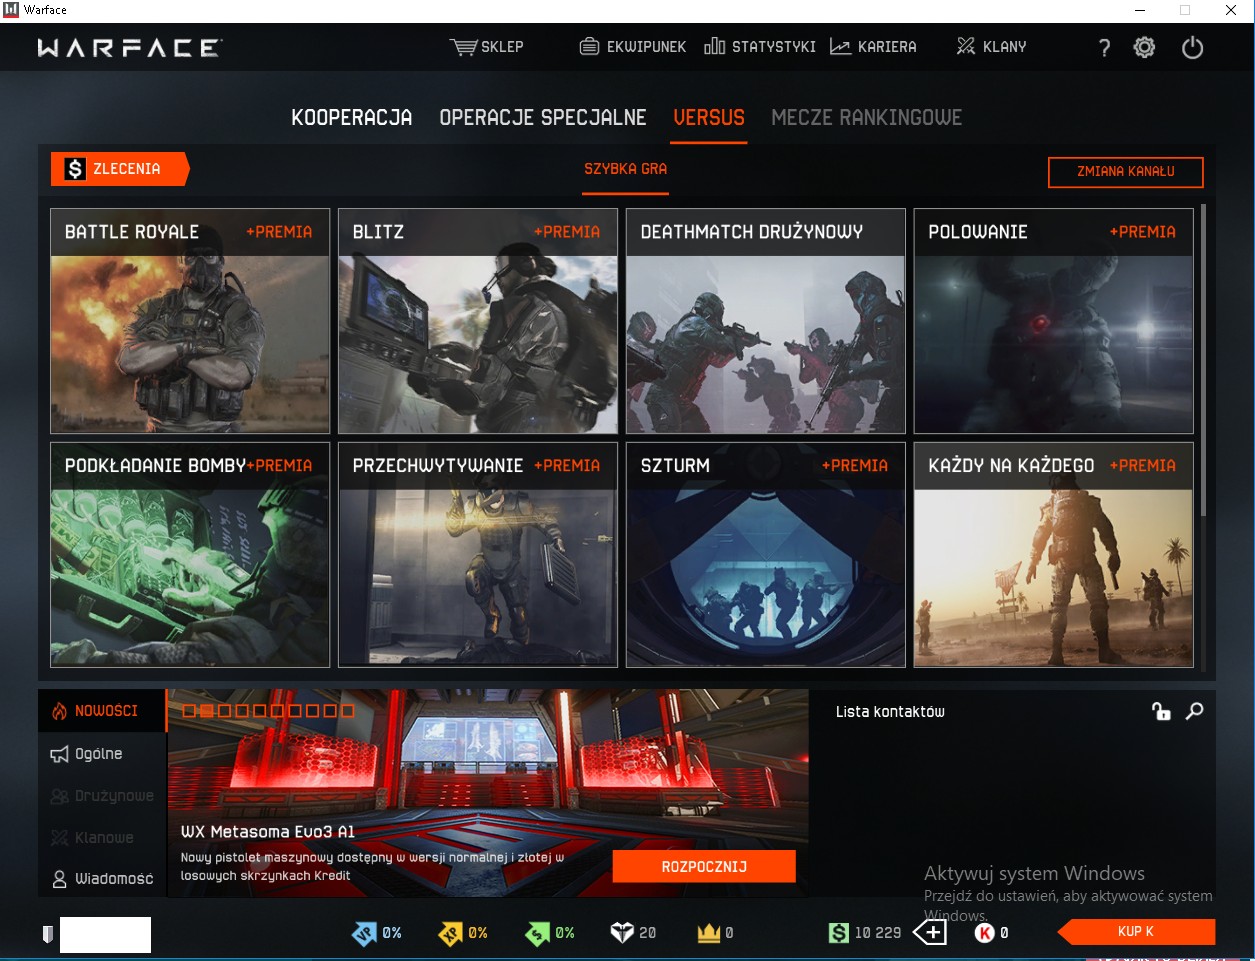Click the Lista kontaktów header

(x=890, y=712)
